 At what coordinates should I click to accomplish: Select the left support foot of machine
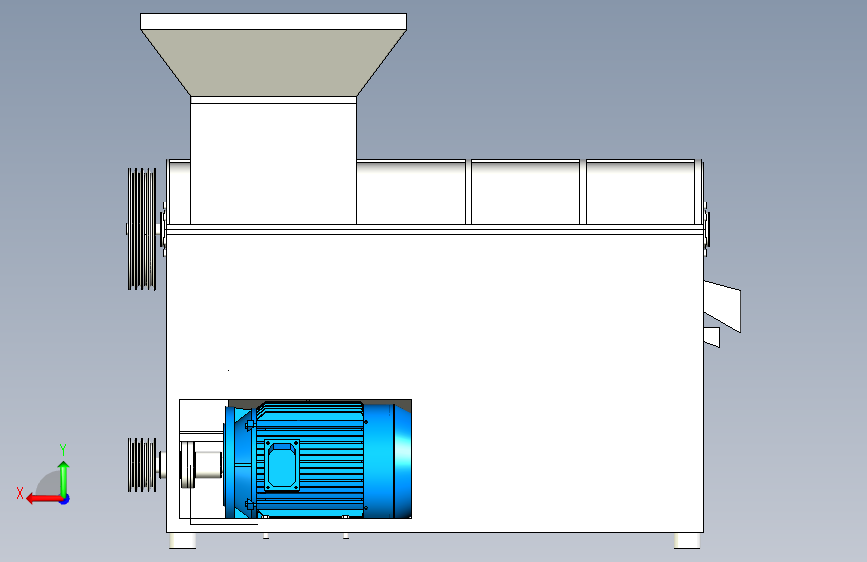(182, 541)
